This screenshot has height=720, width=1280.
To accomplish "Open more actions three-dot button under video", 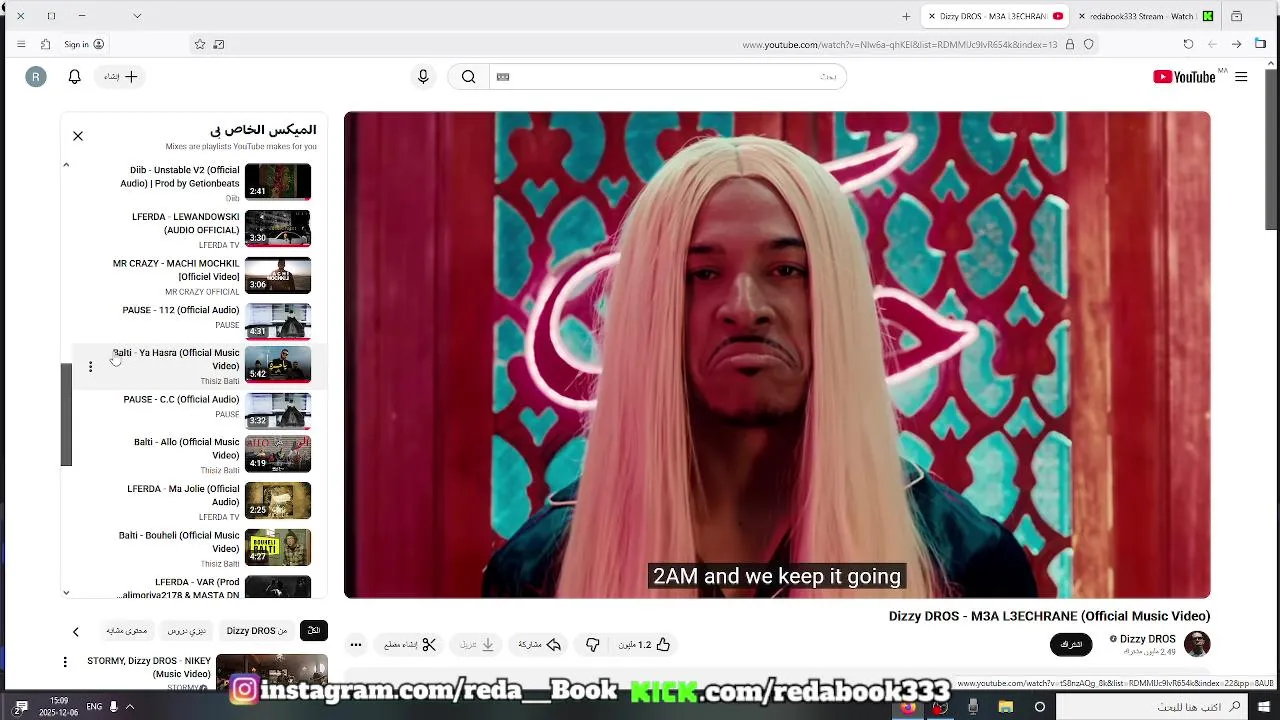I will pos(356,645).
